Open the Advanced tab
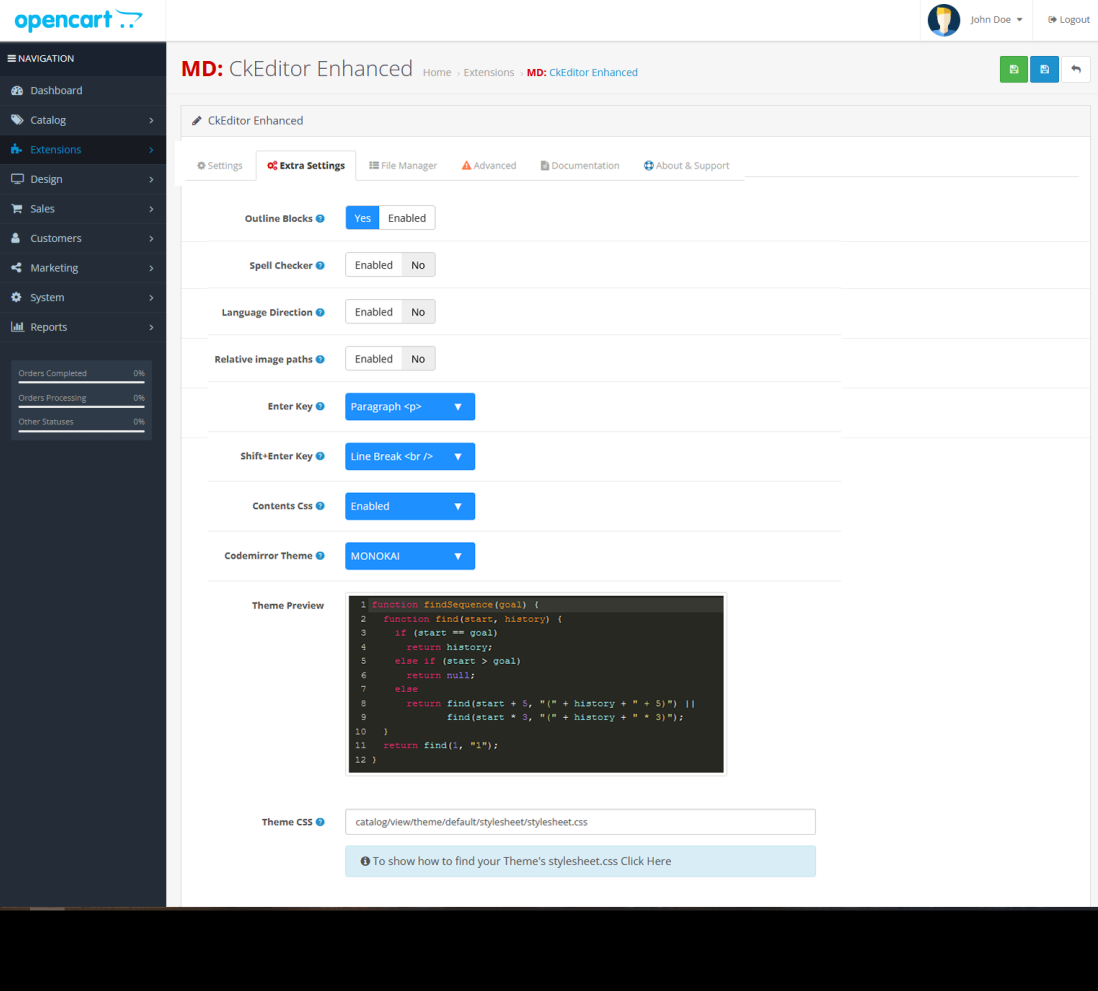Screen dimensions: 1098x991 tap(489, 165)
